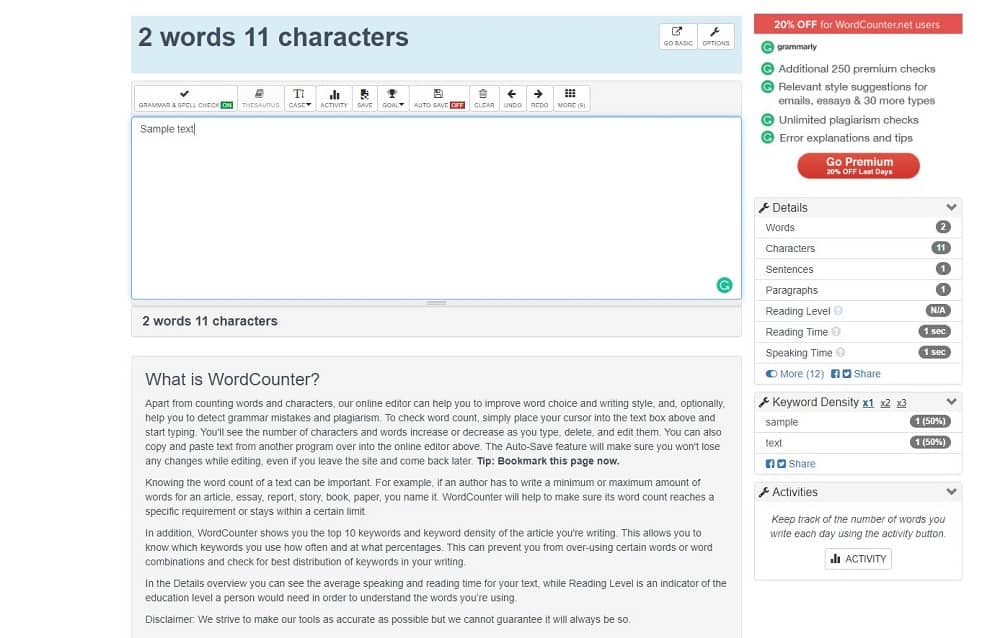Click the Go Basic button
Image resolution: width=1000 pixels, height=638 pixels.
[678, 36]
